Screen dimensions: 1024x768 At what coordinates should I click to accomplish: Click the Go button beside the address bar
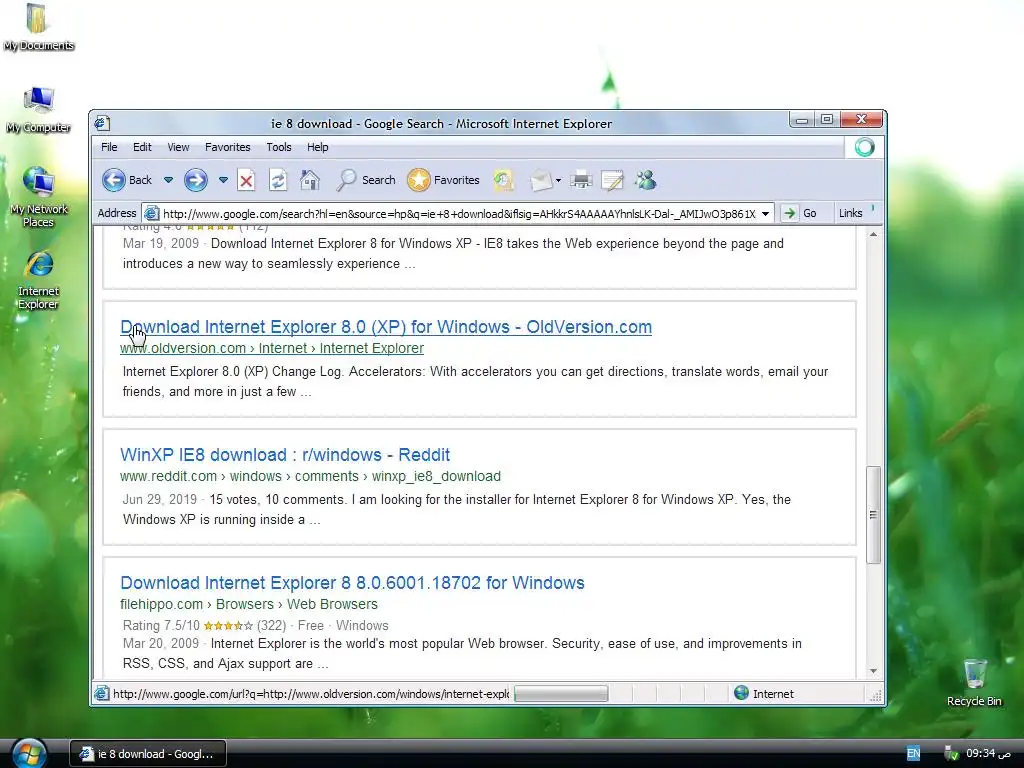coord(801,213)
